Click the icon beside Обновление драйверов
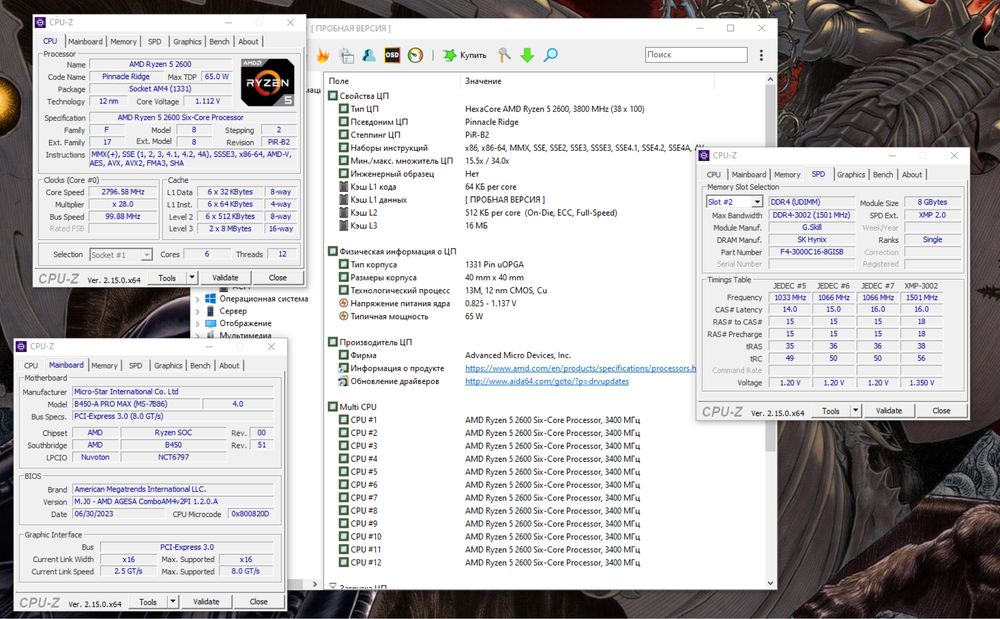 point(343,381)
